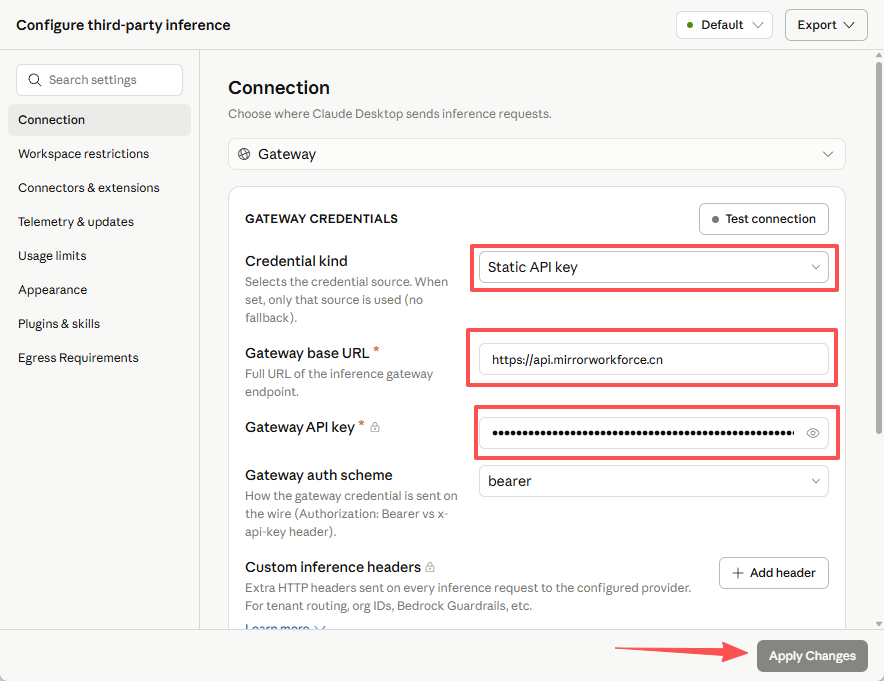The height and width of the screenshot is (681, 884).
Task: Expand the Learn more link chevron
Action: pos(320,627)
